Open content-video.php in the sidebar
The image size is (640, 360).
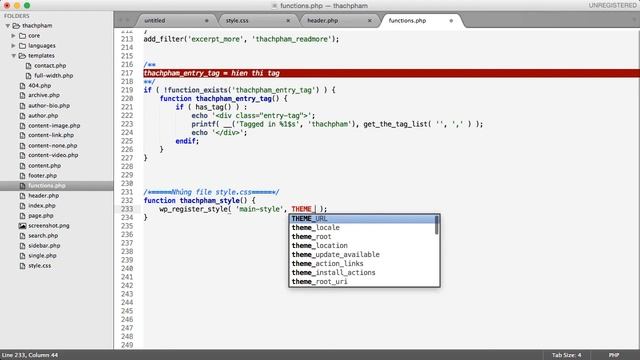coord(53,155)
